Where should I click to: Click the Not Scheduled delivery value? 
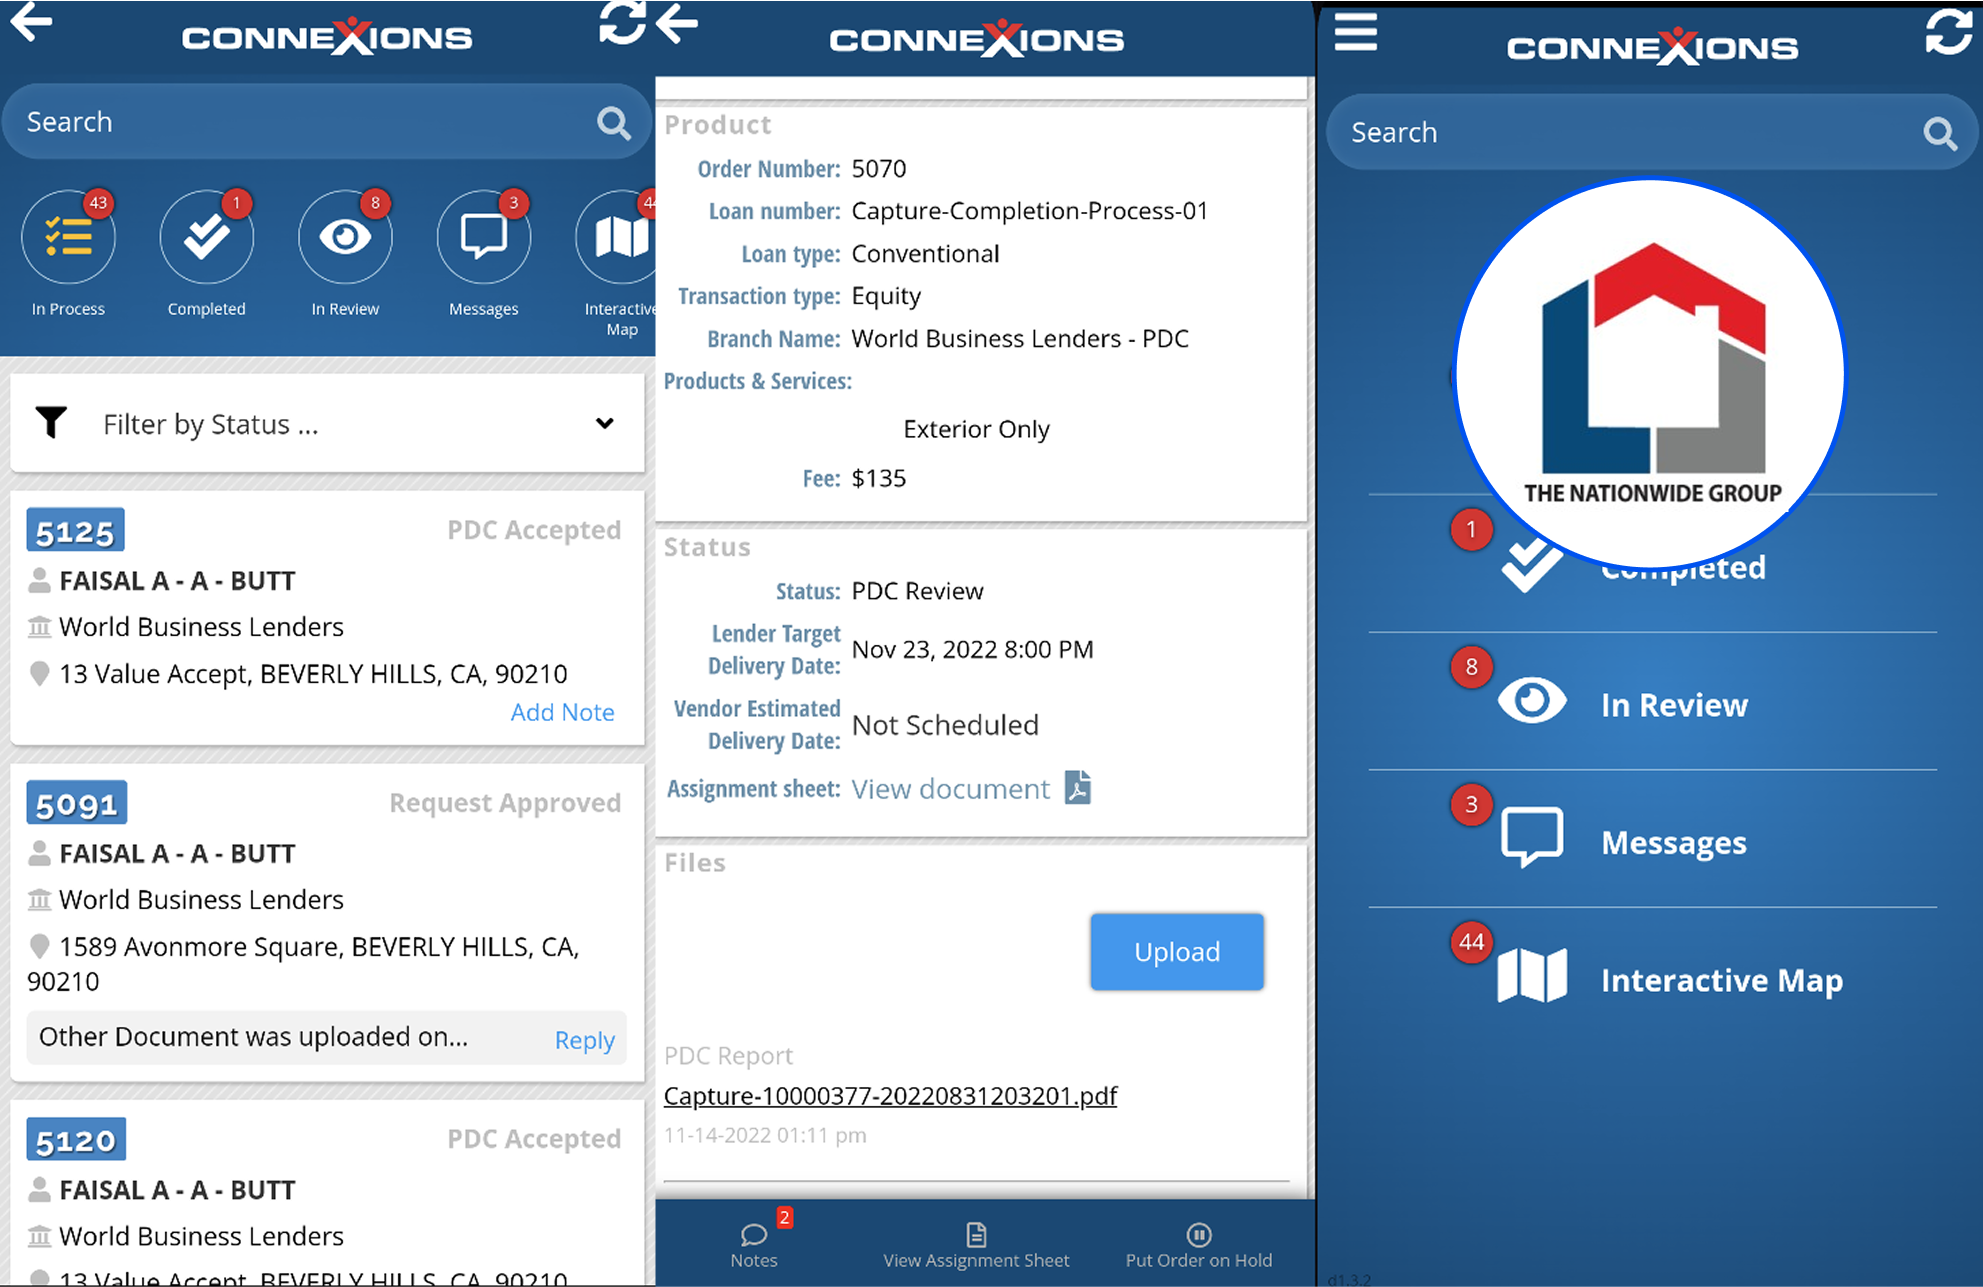point(945,725)
